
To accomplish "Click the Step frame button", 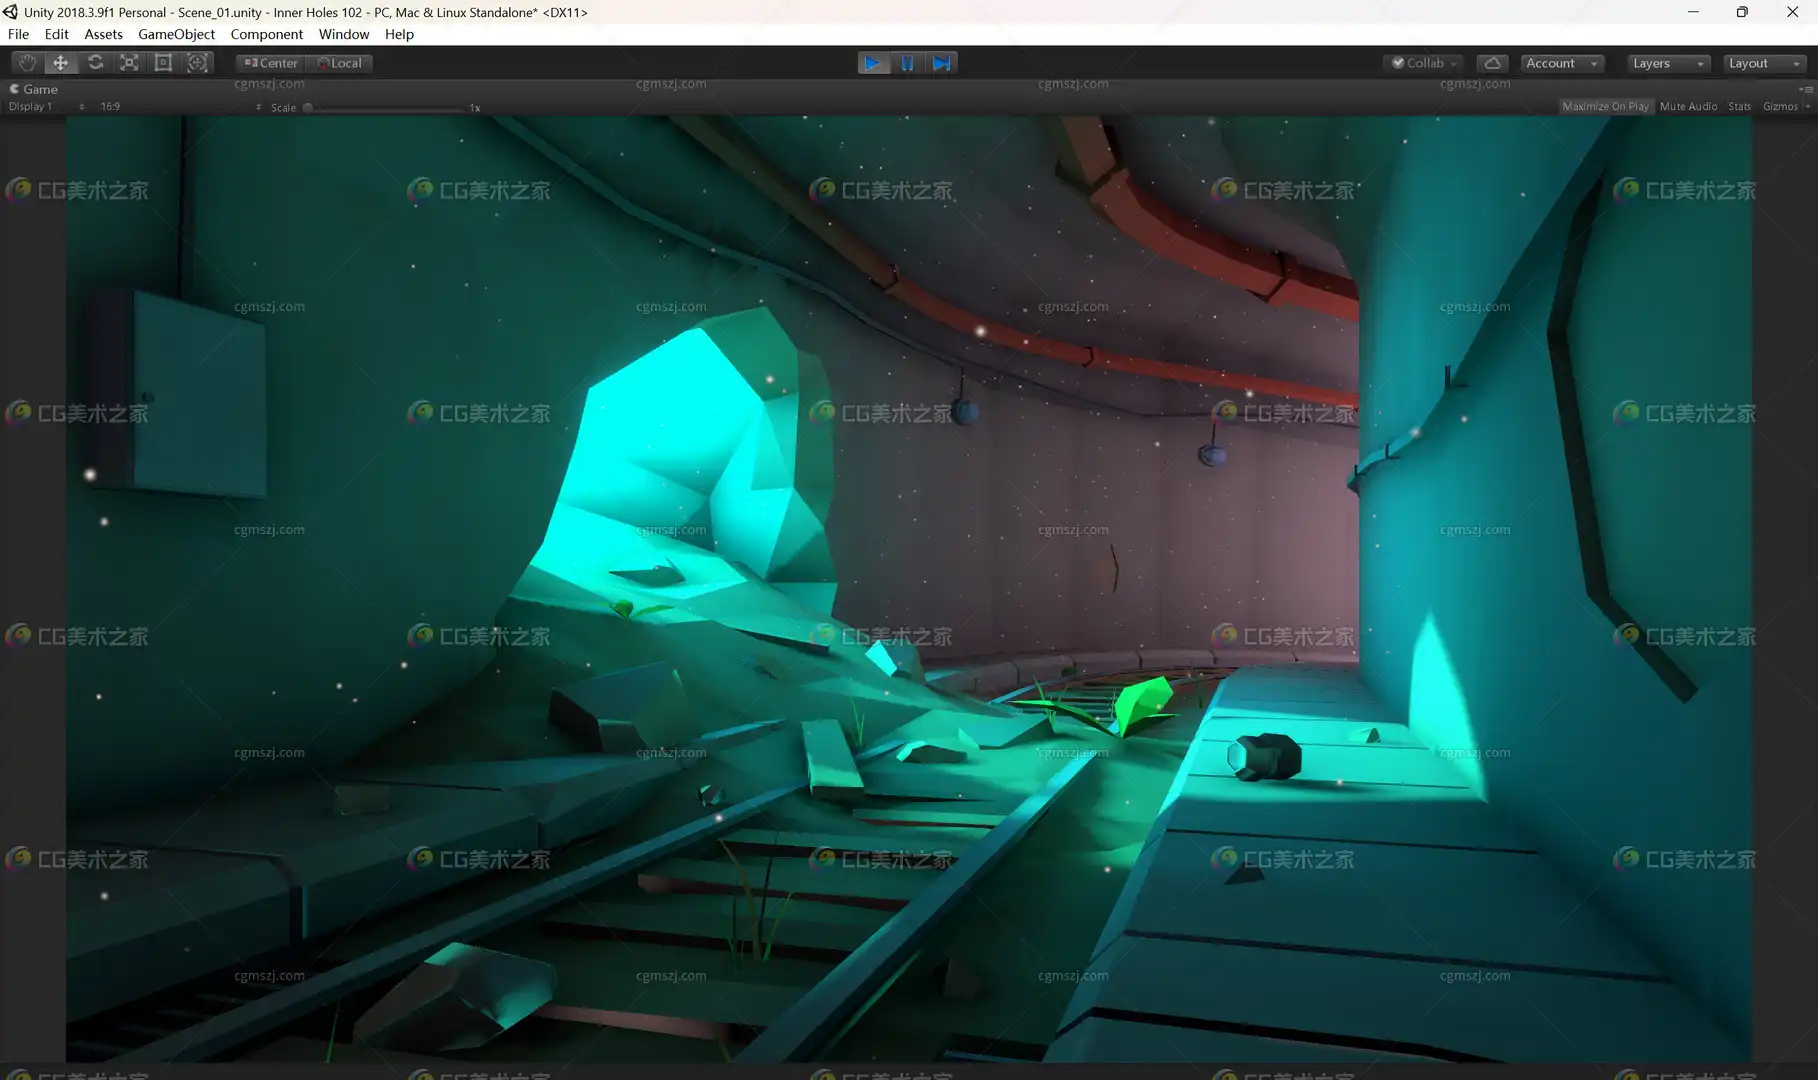I will point(941,63).
